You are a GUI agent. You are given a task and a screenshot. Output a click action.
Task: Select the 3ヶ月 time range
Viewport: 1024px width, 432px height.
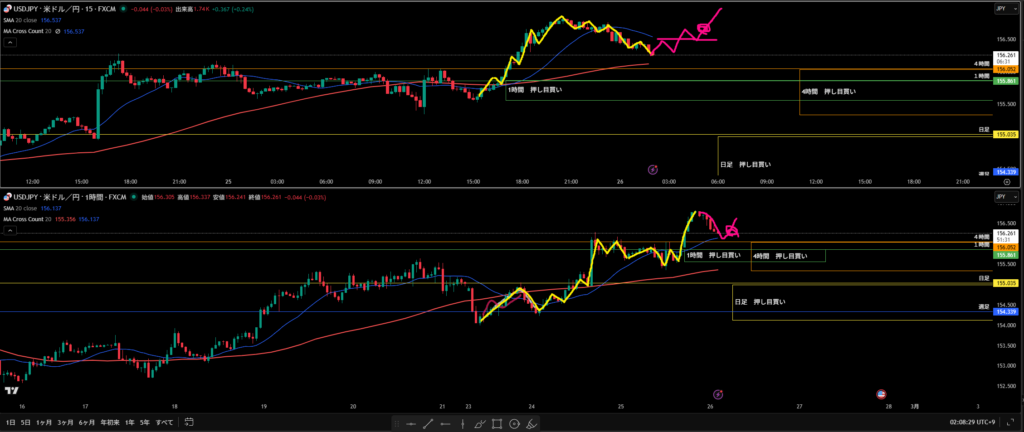[65, 424]
